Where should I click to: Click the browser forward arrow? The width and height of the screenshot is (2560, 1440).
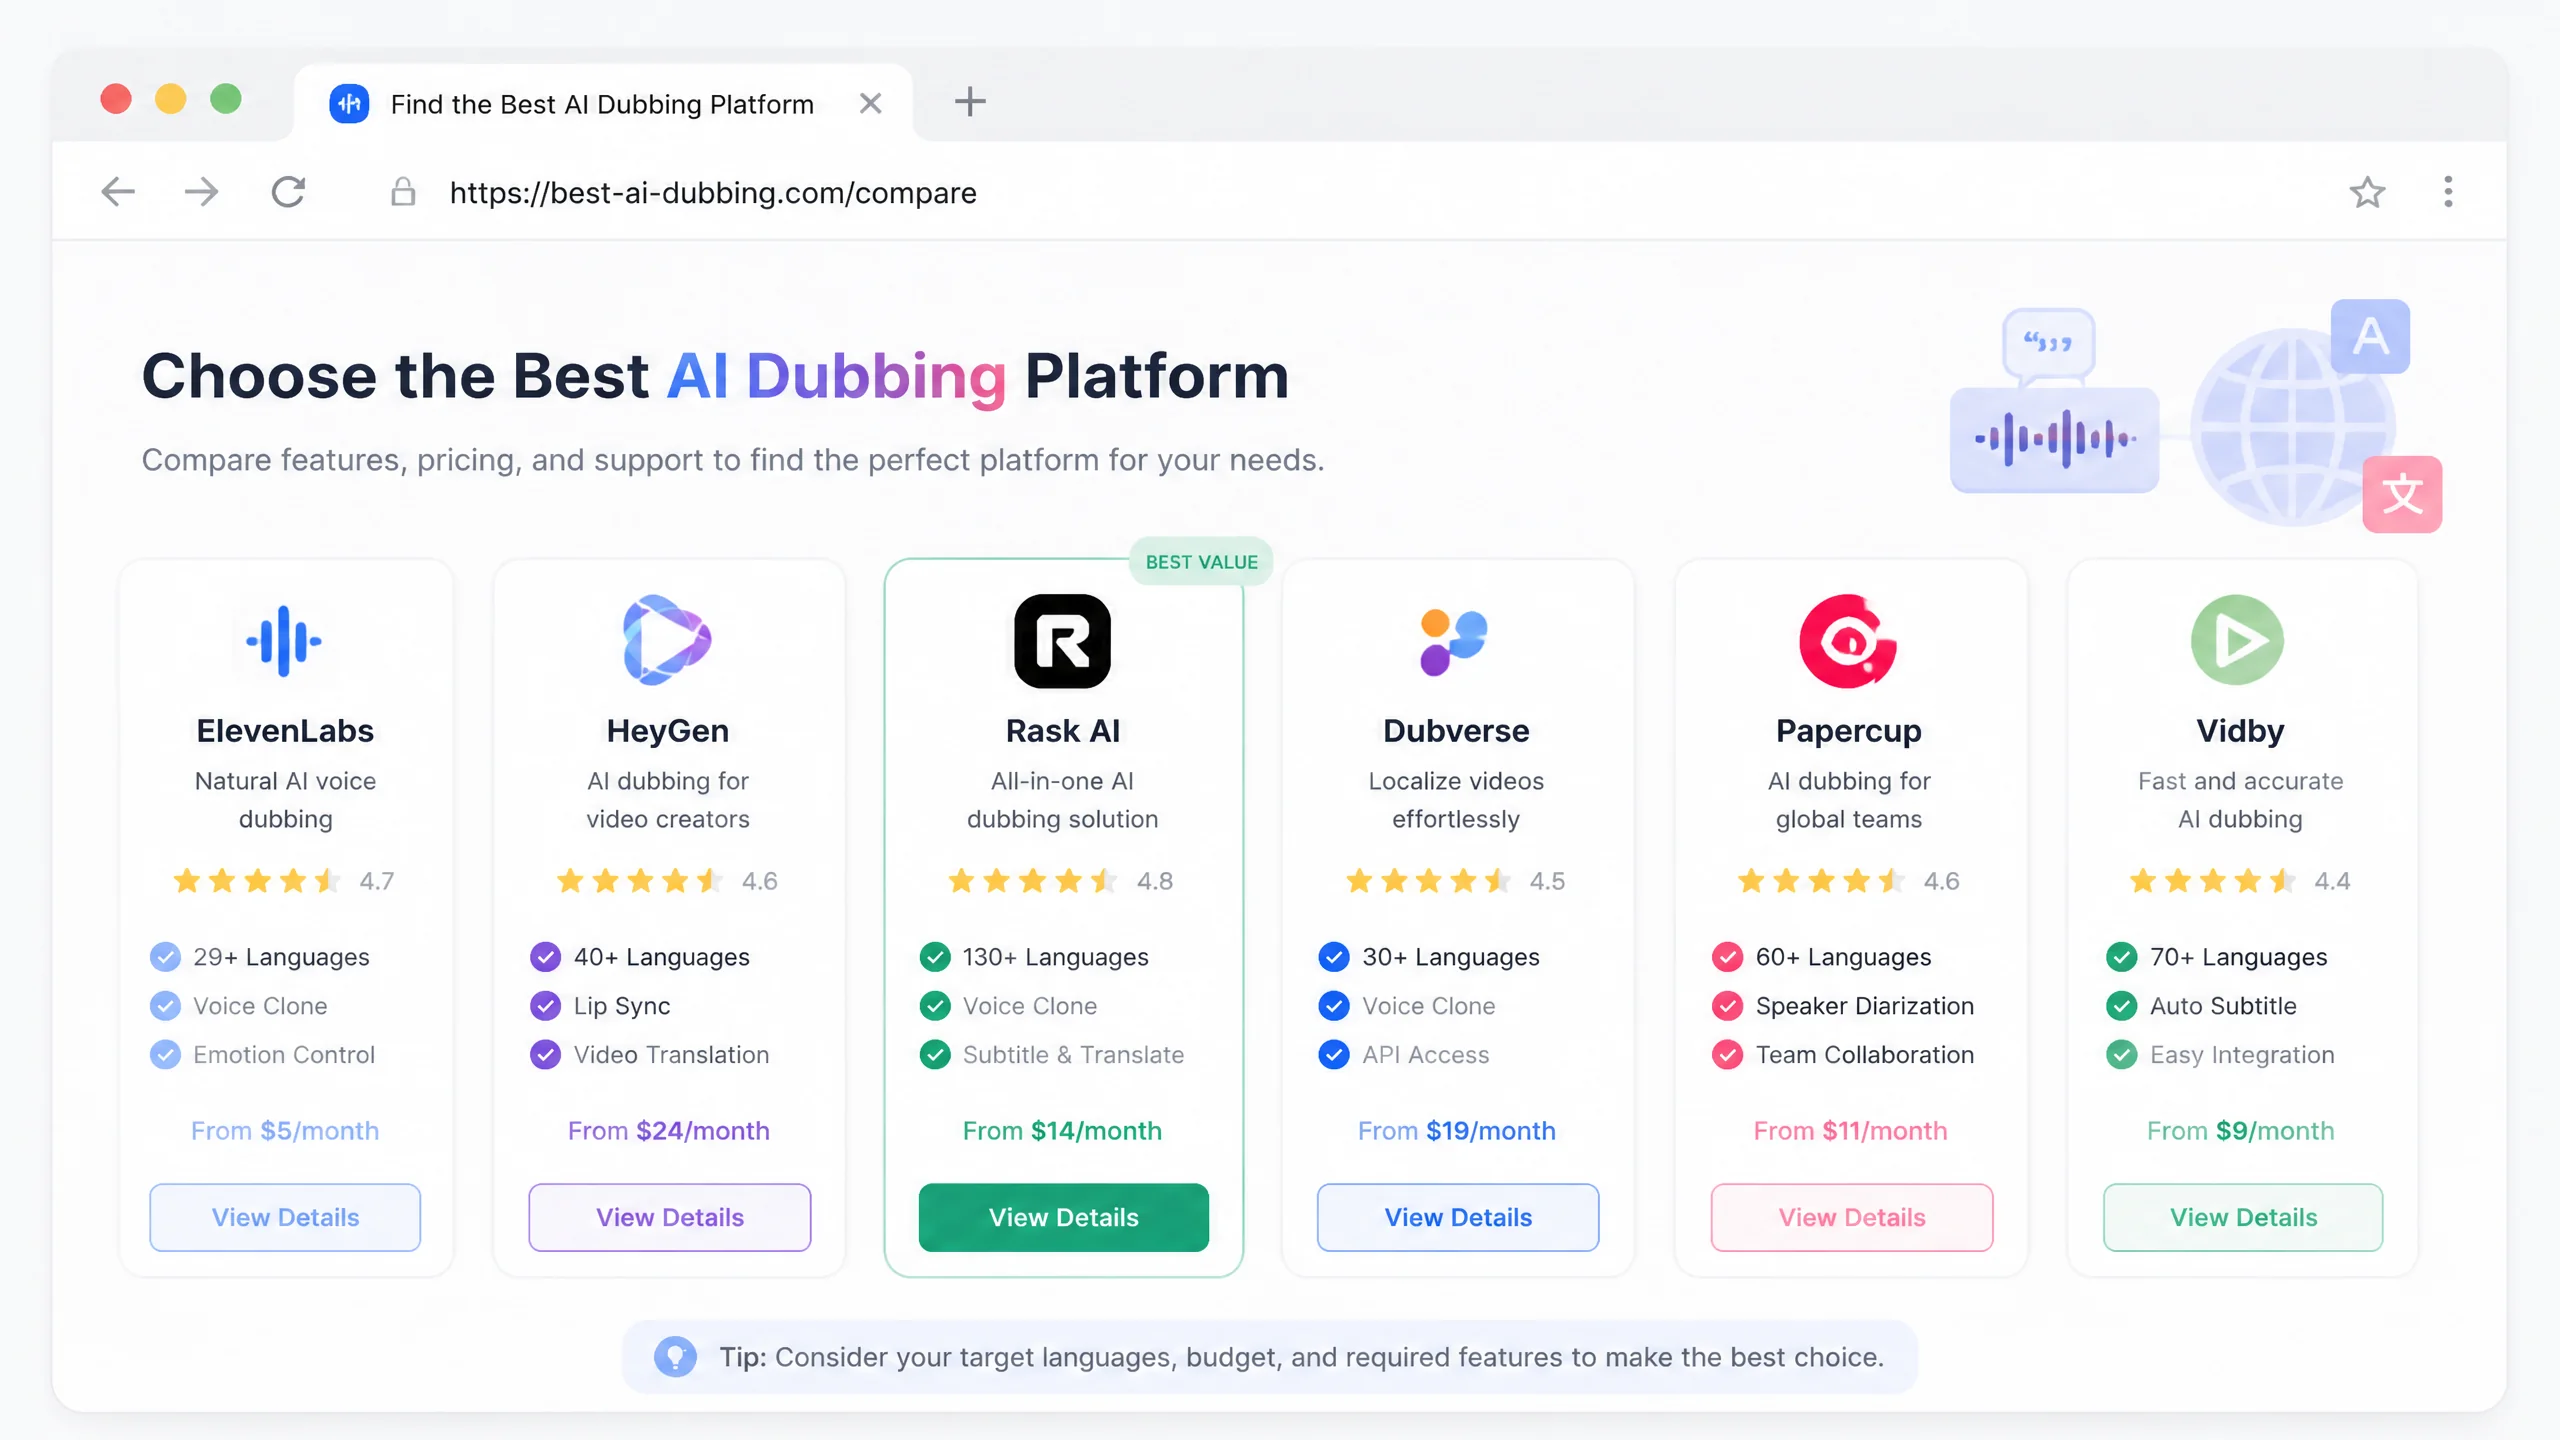pos(202,191)
